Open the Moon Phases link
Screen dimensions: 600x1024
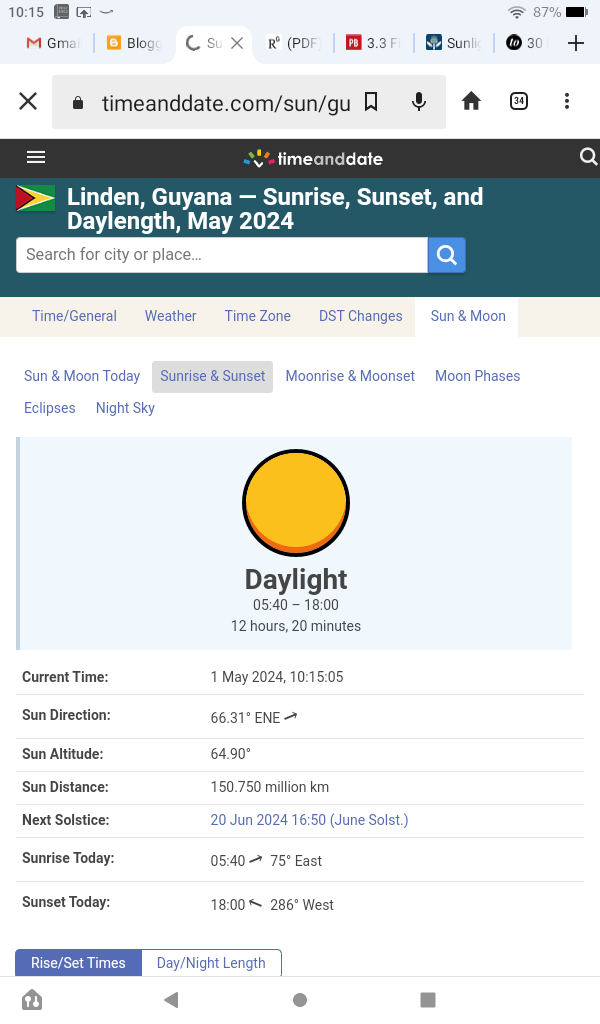477,376
